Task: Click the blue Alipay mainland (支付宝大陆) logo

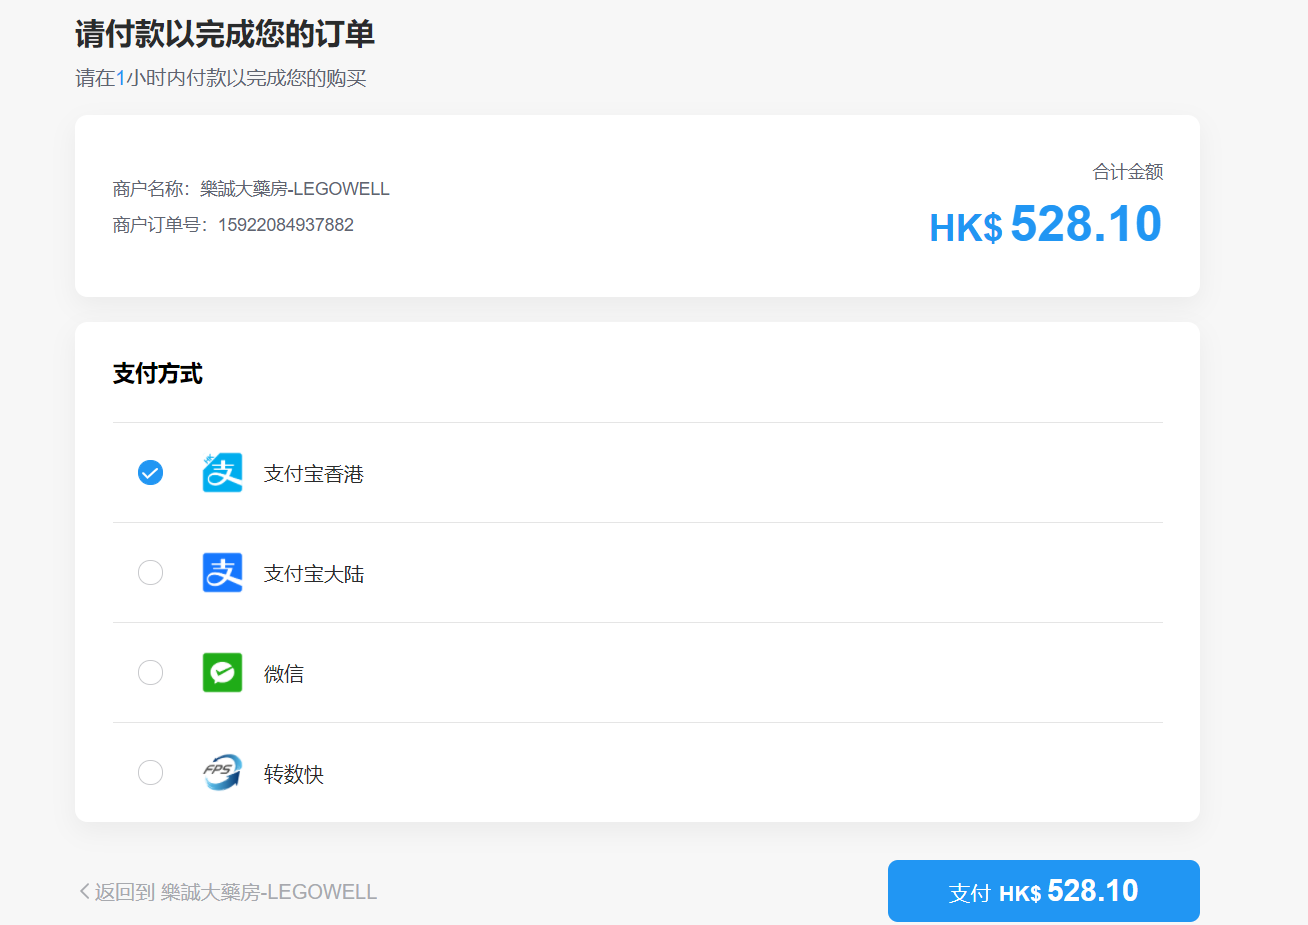Action: pos(222,573)
